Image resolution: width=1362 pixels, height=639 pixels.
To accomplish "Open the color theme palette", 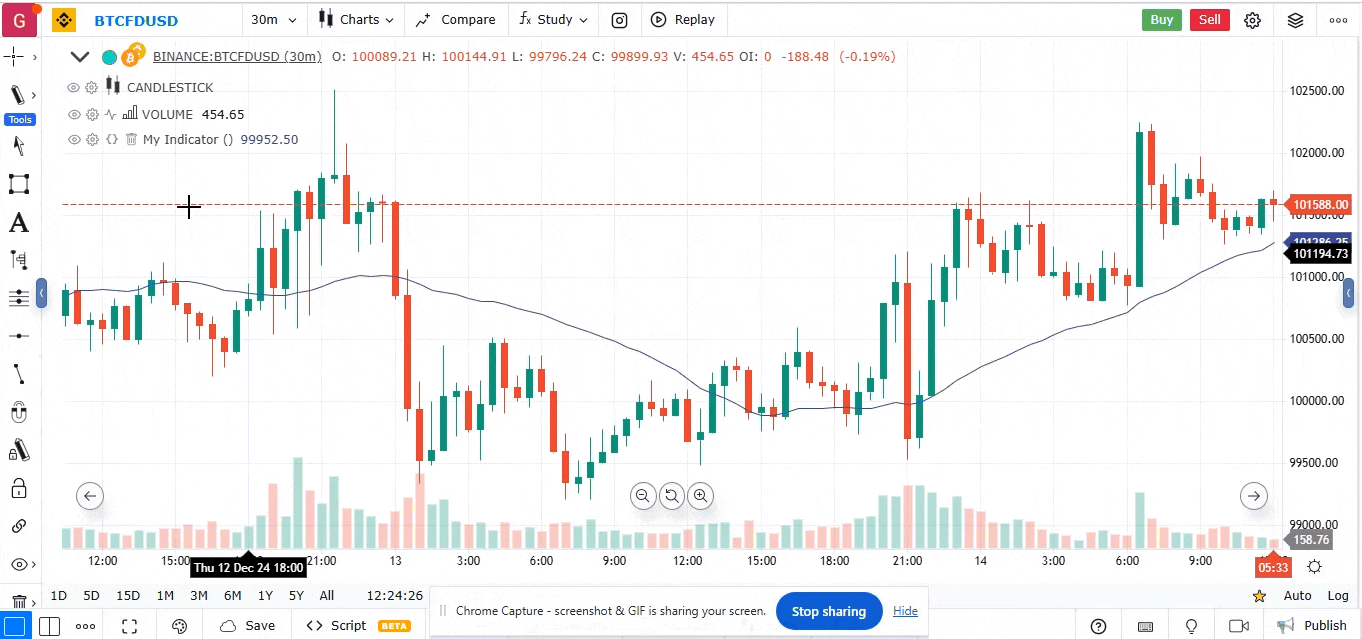I will click(180, 626).
